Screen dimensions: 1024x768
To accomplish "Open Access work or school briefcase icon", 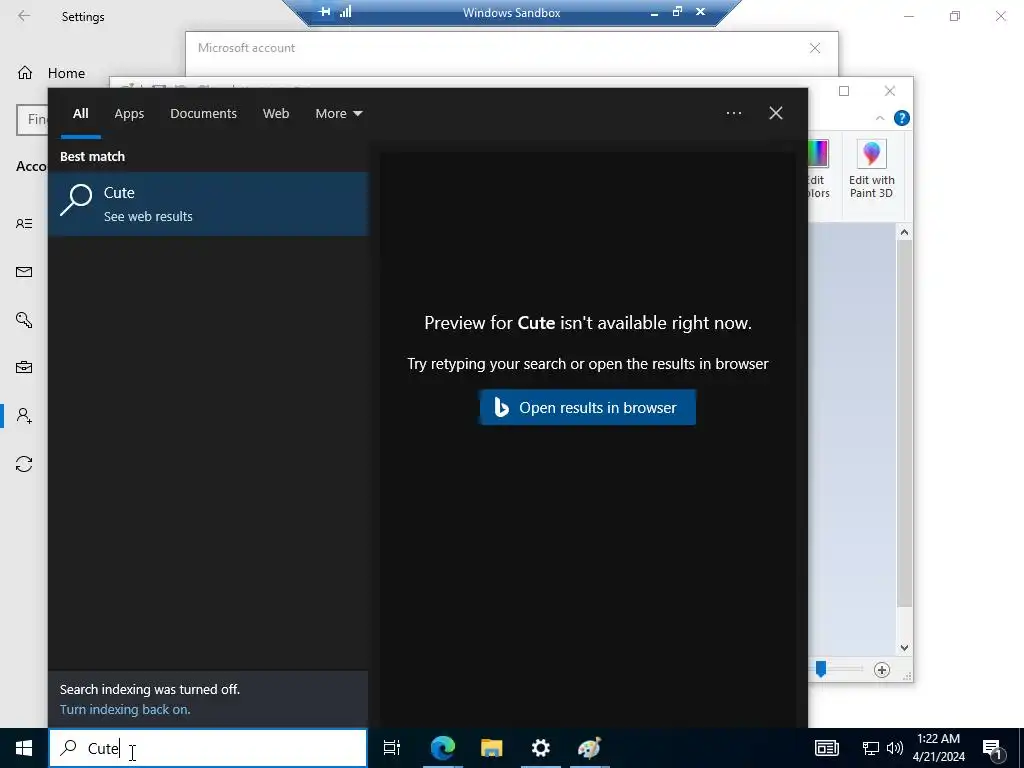I will click(x=24, y=368).
